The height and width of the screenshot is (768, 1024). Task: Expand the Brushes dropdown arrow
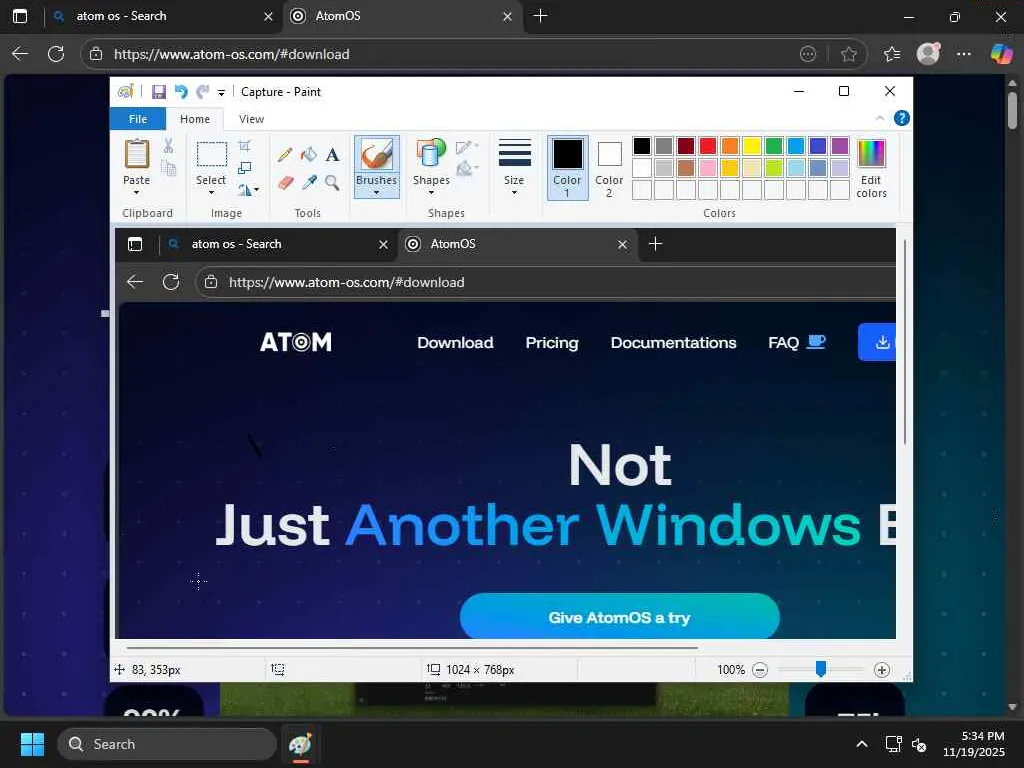[377, 193]
